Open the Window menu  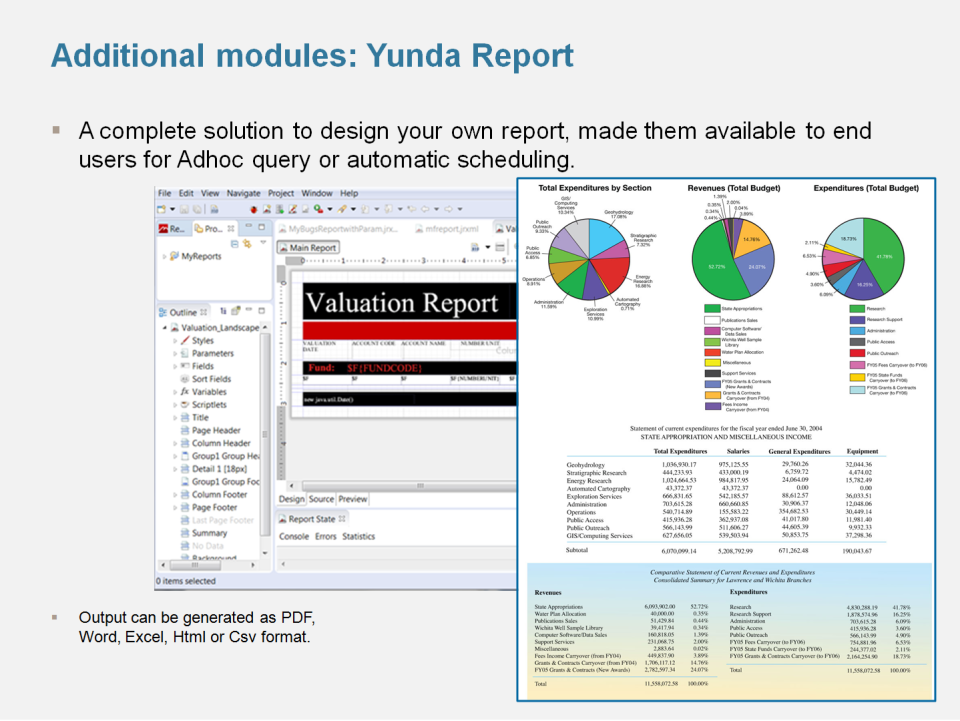(x=317, y=193)
